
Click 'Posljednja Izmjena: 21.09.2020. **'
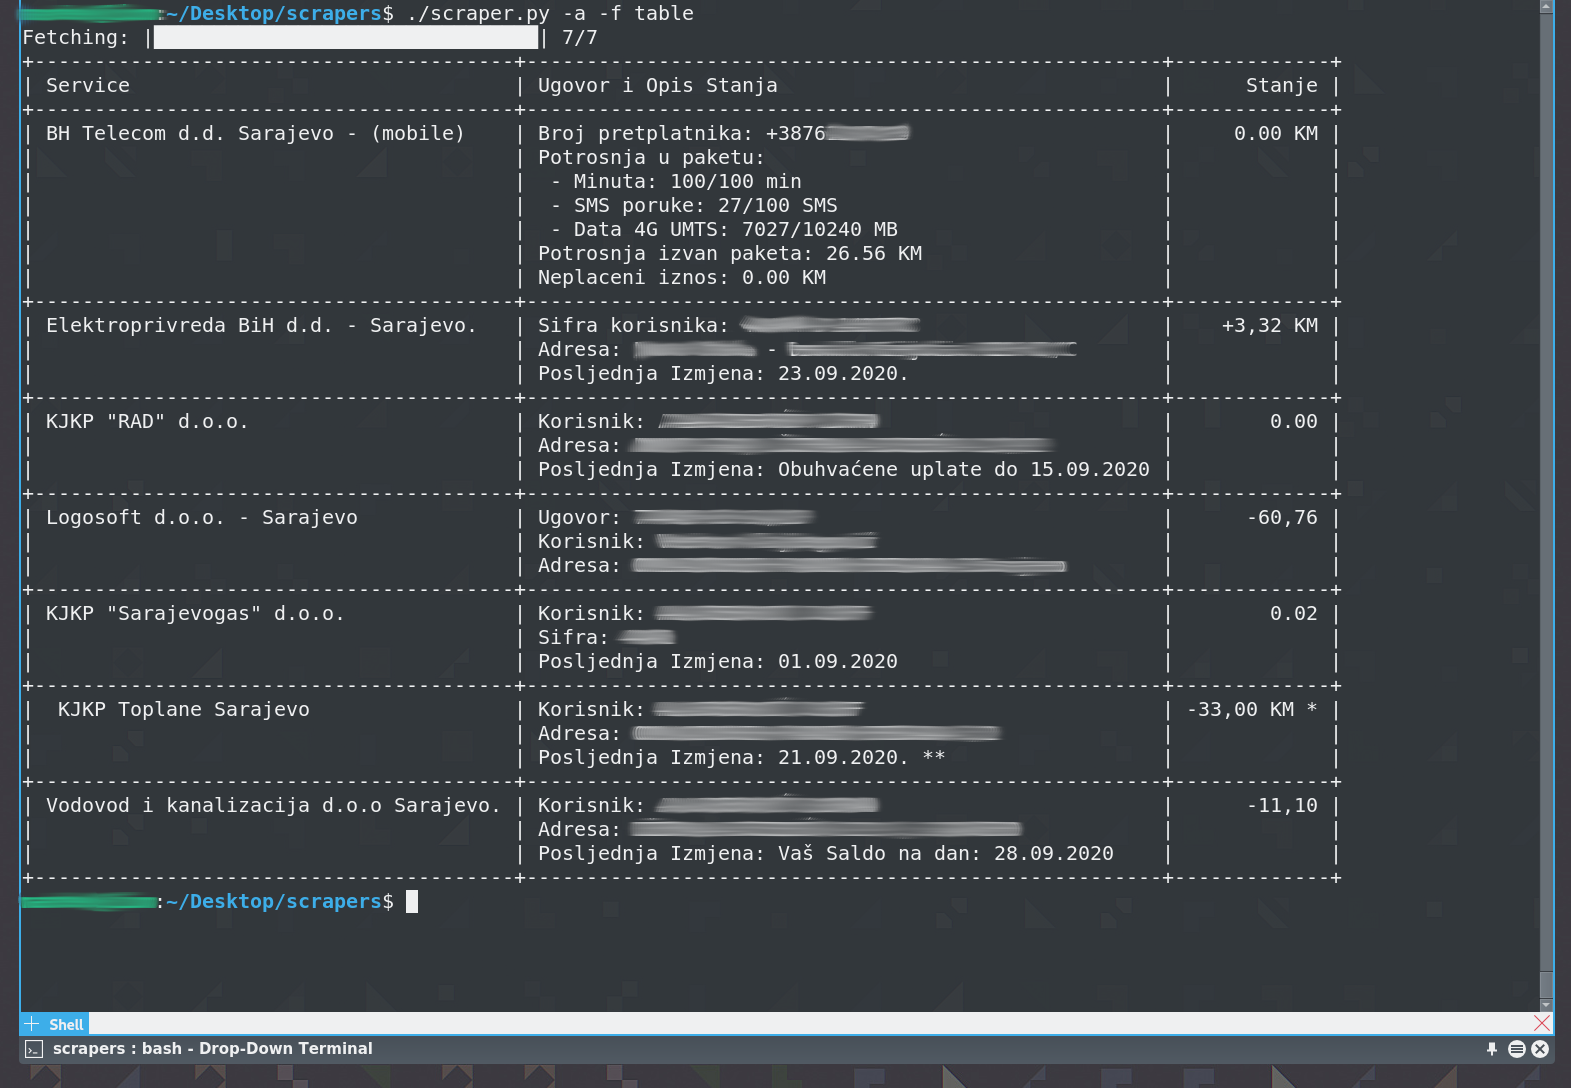point(742,758)
